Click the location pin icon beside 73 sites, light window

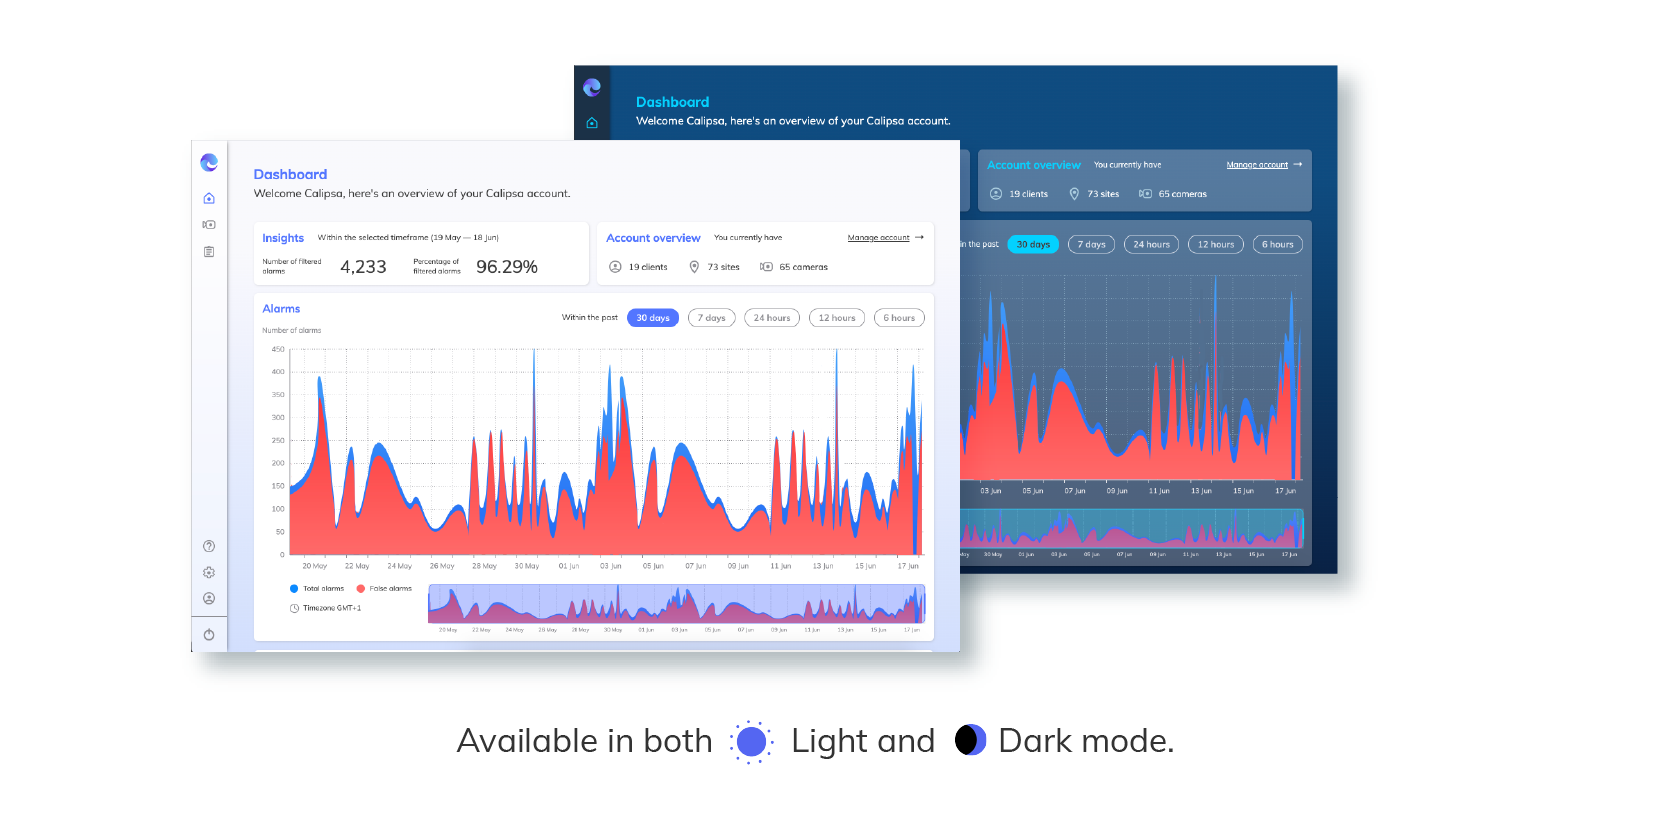point(694,267)
